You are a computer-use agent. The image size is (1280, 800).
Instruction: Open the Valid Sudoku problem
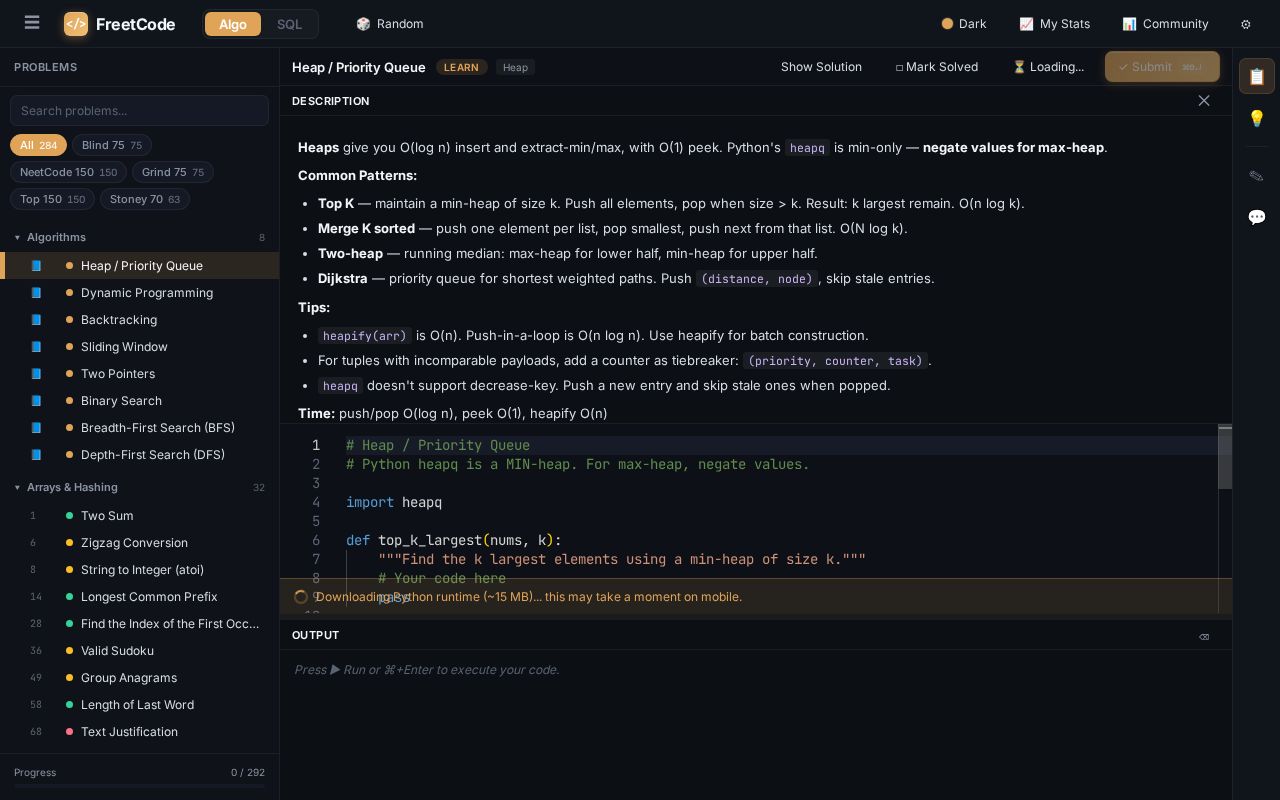(139, 651)
